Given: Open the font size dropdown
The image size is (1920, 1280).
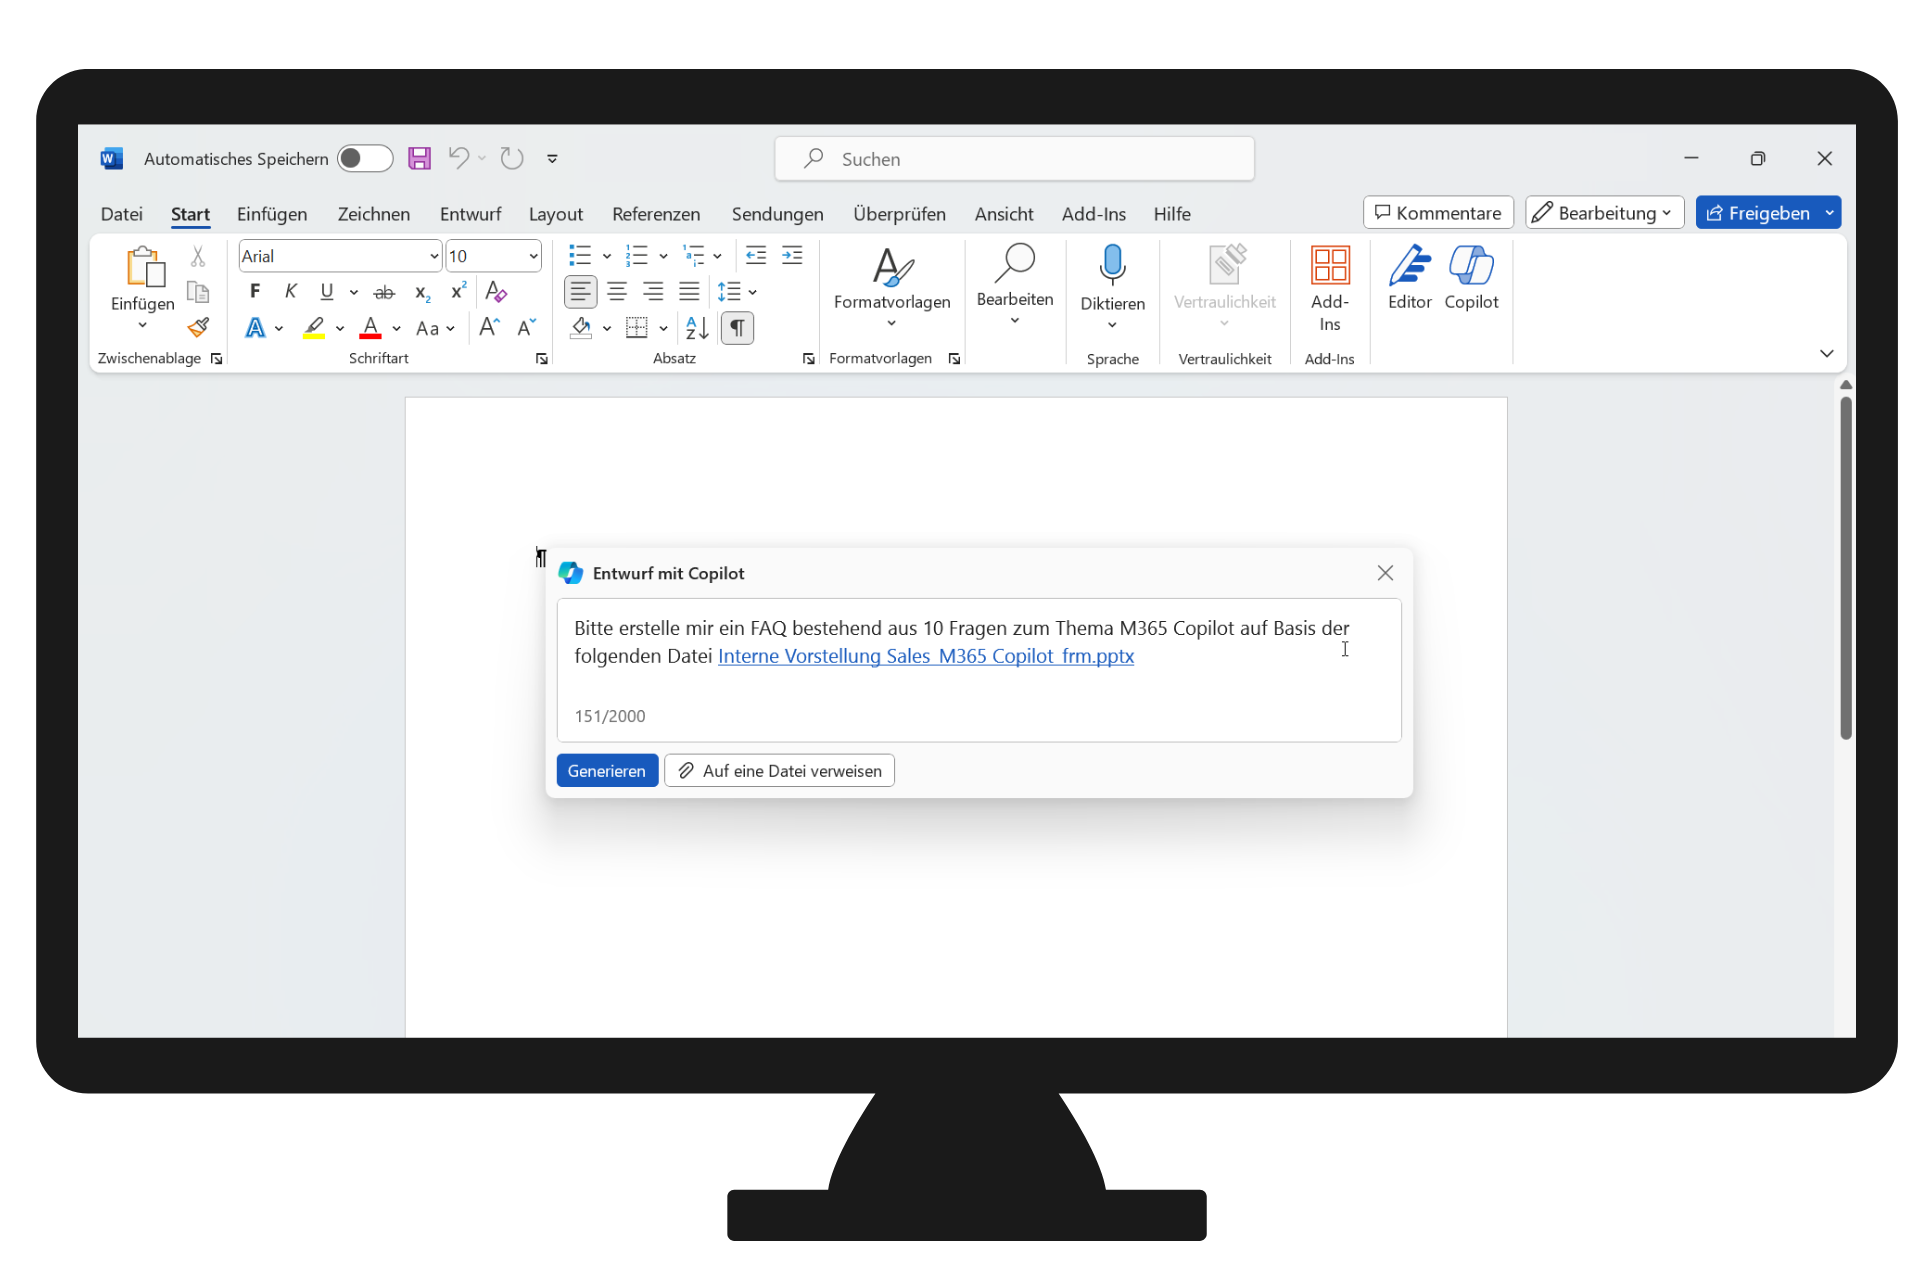Looking at the screenshot, I should [533, 256].
